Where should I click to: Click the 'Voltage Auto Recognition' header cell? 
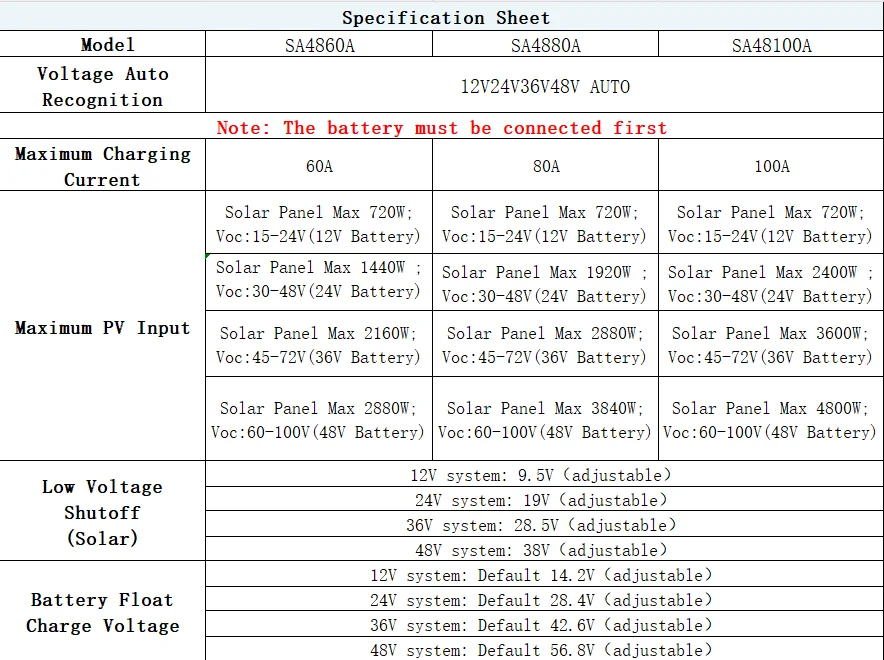click(x=103, y=85)
